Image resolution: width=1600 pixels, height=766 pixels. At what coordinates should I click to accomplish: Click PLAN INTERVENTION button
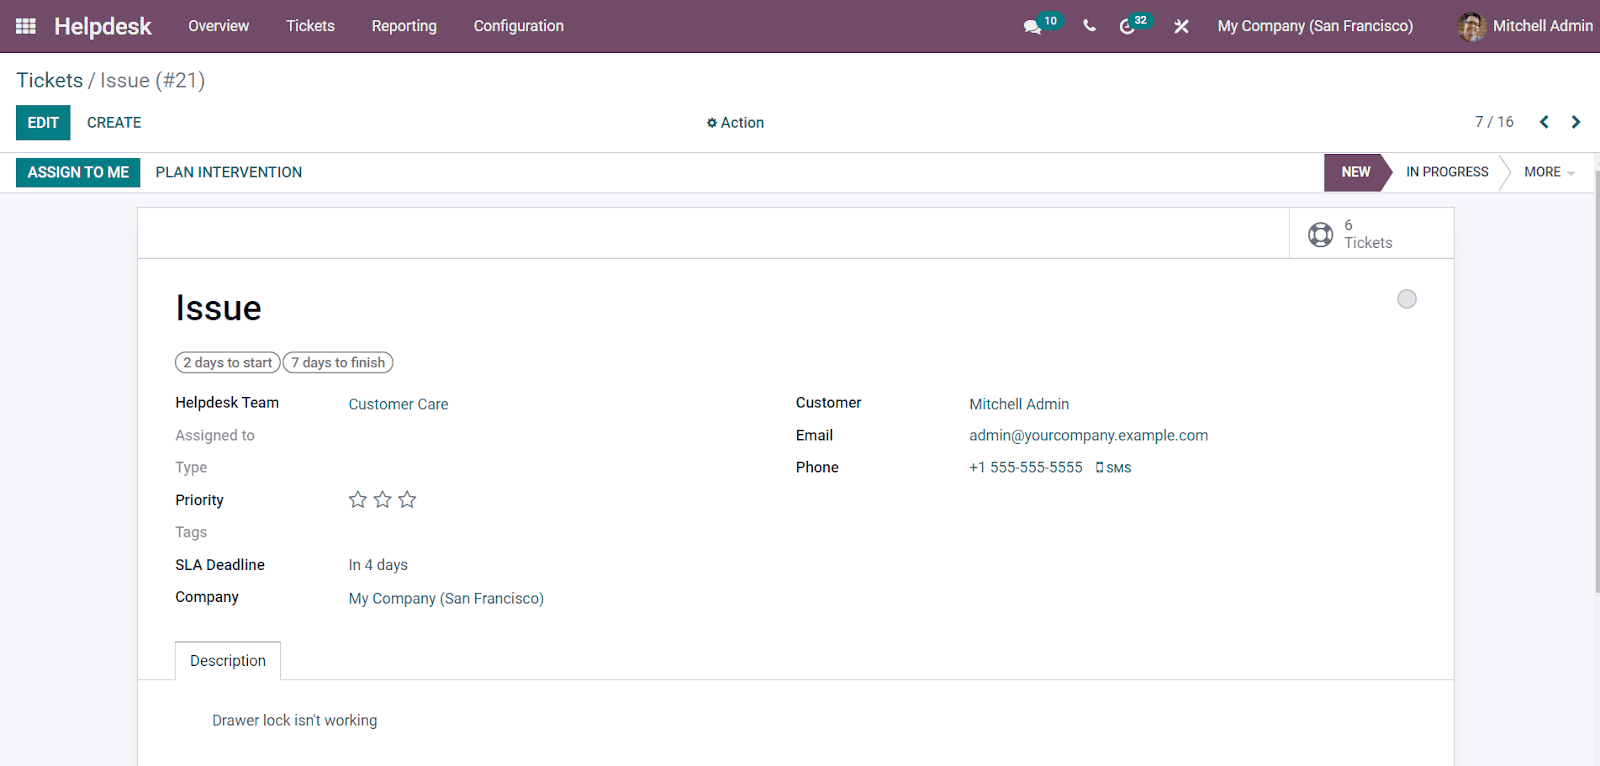229,172
